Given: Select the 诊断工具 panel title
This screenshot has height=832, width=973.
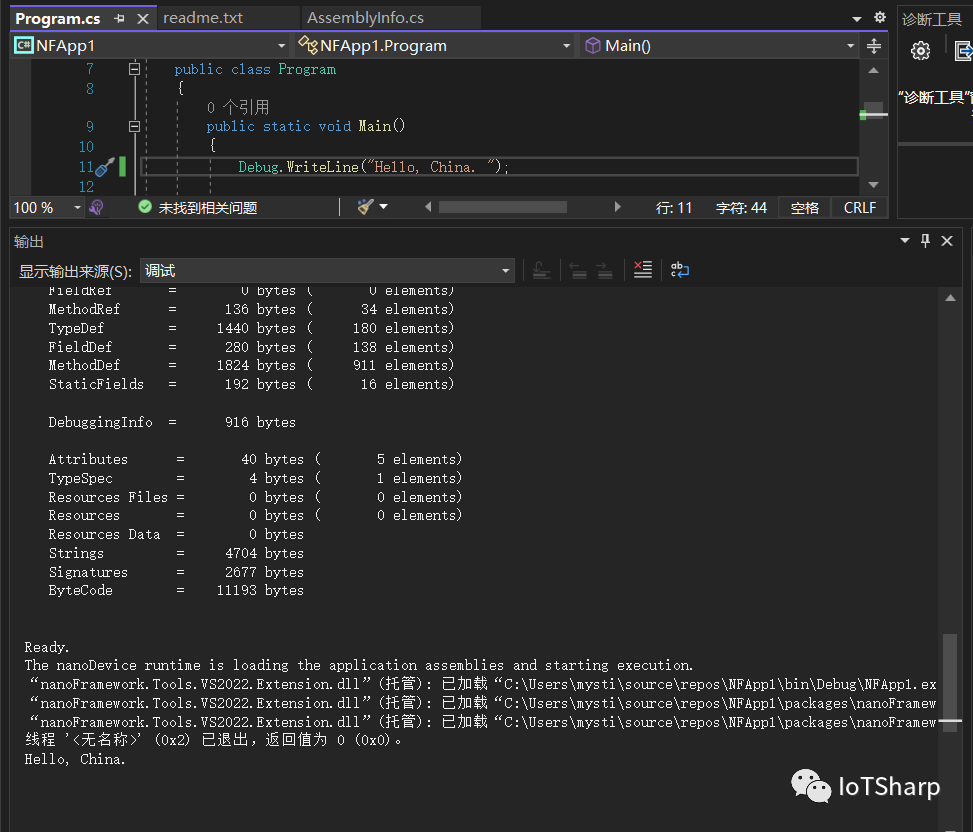Looking at the screenshot, I should [x=931, y=19].
